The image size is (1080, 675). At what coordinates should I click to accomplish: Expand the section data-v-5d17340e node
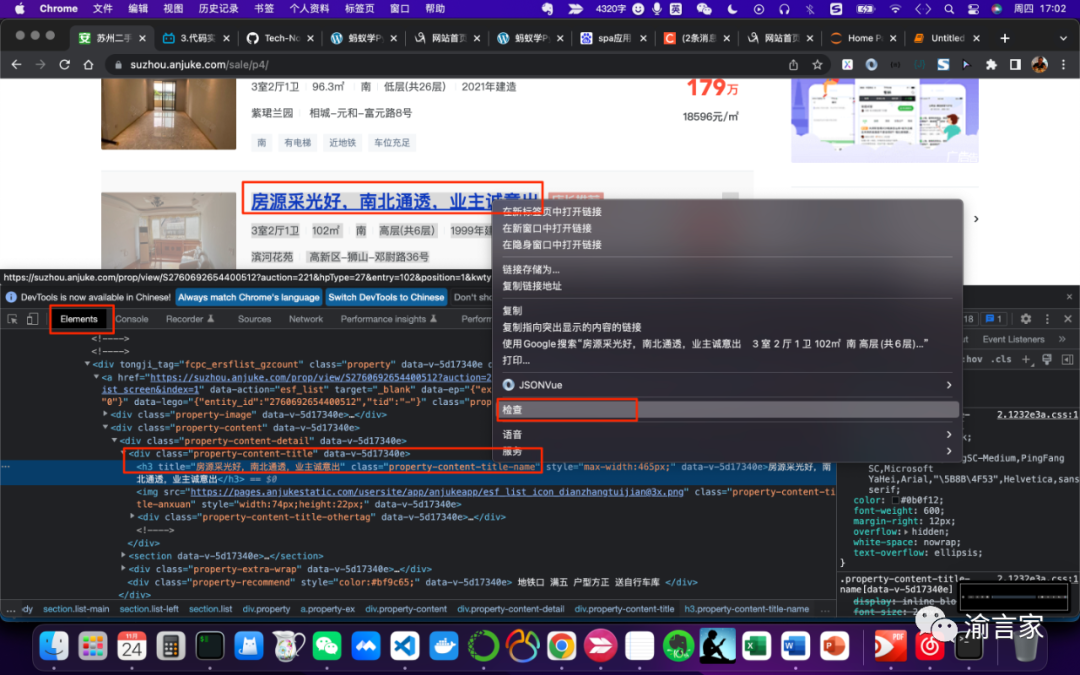[123, 555]
